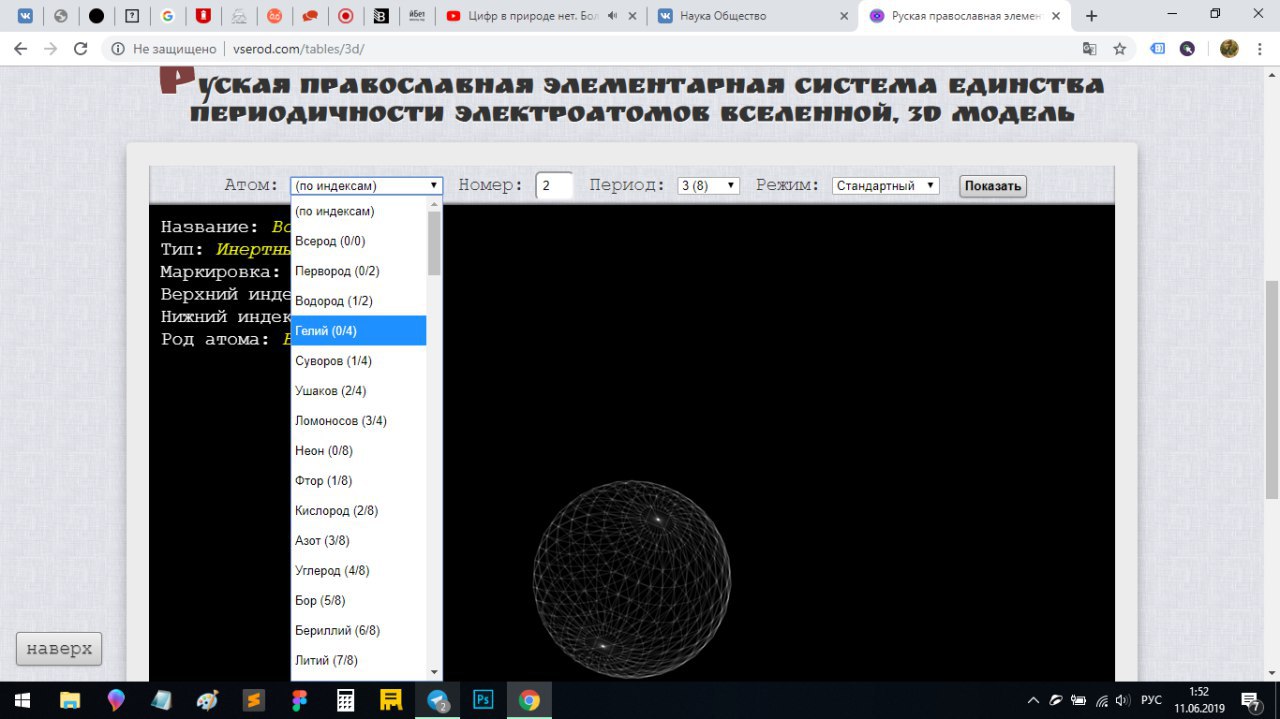Screen dimensions: 1280x719
Task: Mute the YouTube tab speaker icon
Action: click(x=612, y=16)
